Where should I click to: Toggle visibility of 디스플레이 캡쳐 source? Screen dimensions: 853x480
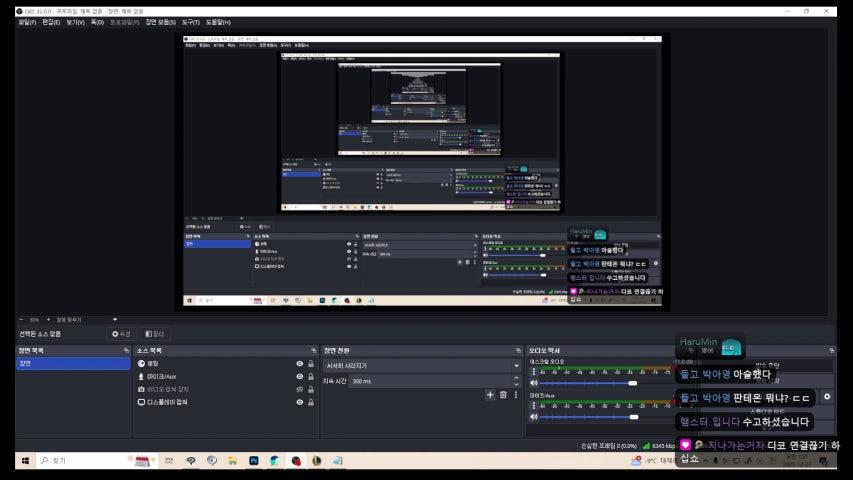299,402
